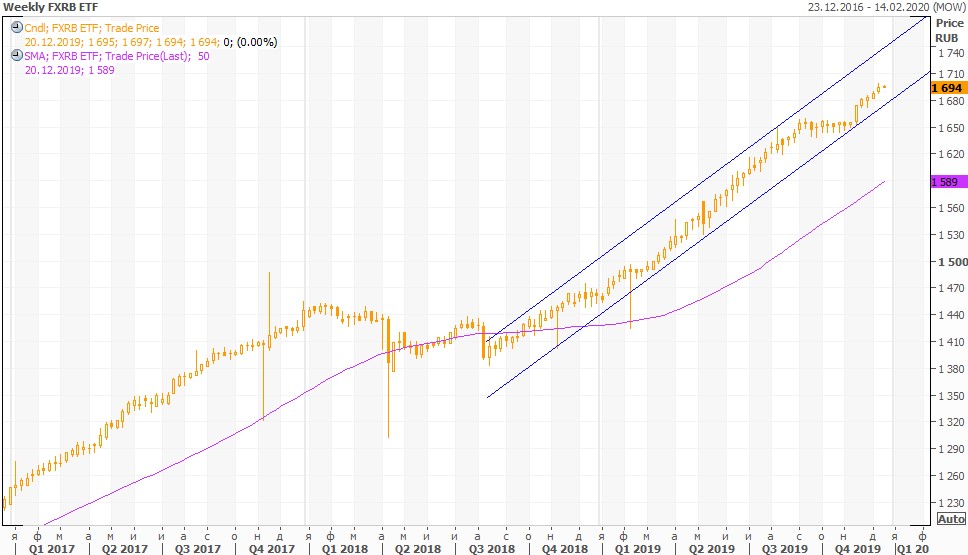Image resolution: width=968 pixels, height=555 pixels.
Task: Click the Auto scale button
Action: pyautogui.click(x=949, y=519)
